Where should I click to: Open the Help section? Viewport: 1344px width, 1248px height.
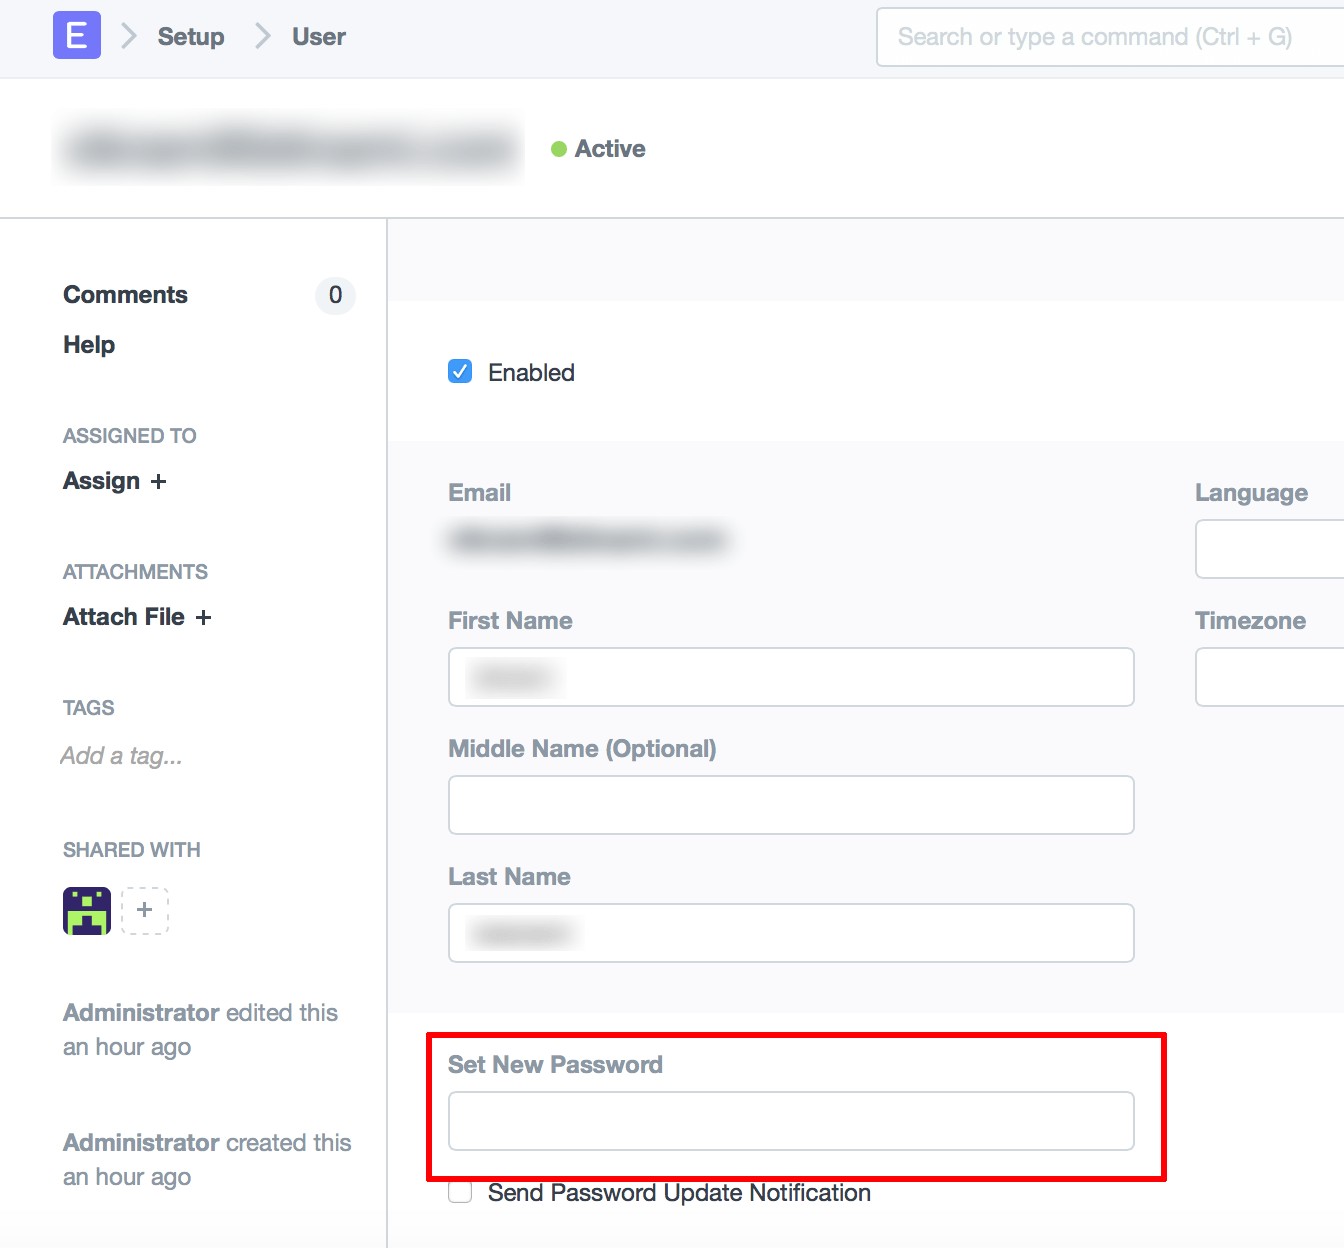pos(88,344)
